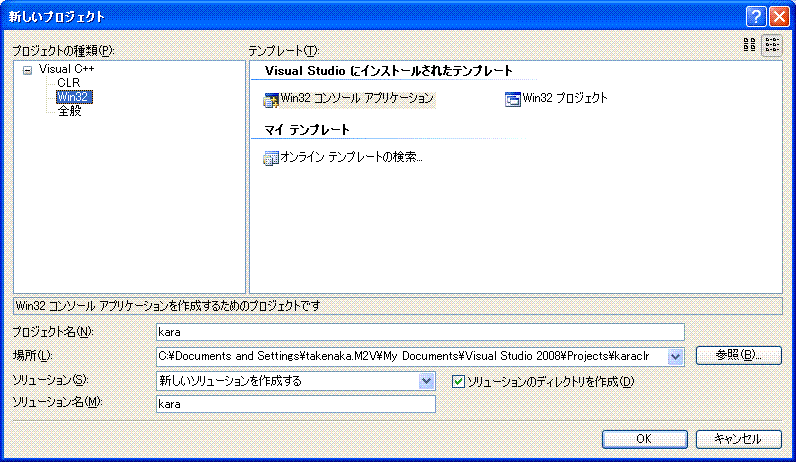Click 'オンライン テンプレートの検索...' label
Screen dimensions: 796x462
pos(351,157)
